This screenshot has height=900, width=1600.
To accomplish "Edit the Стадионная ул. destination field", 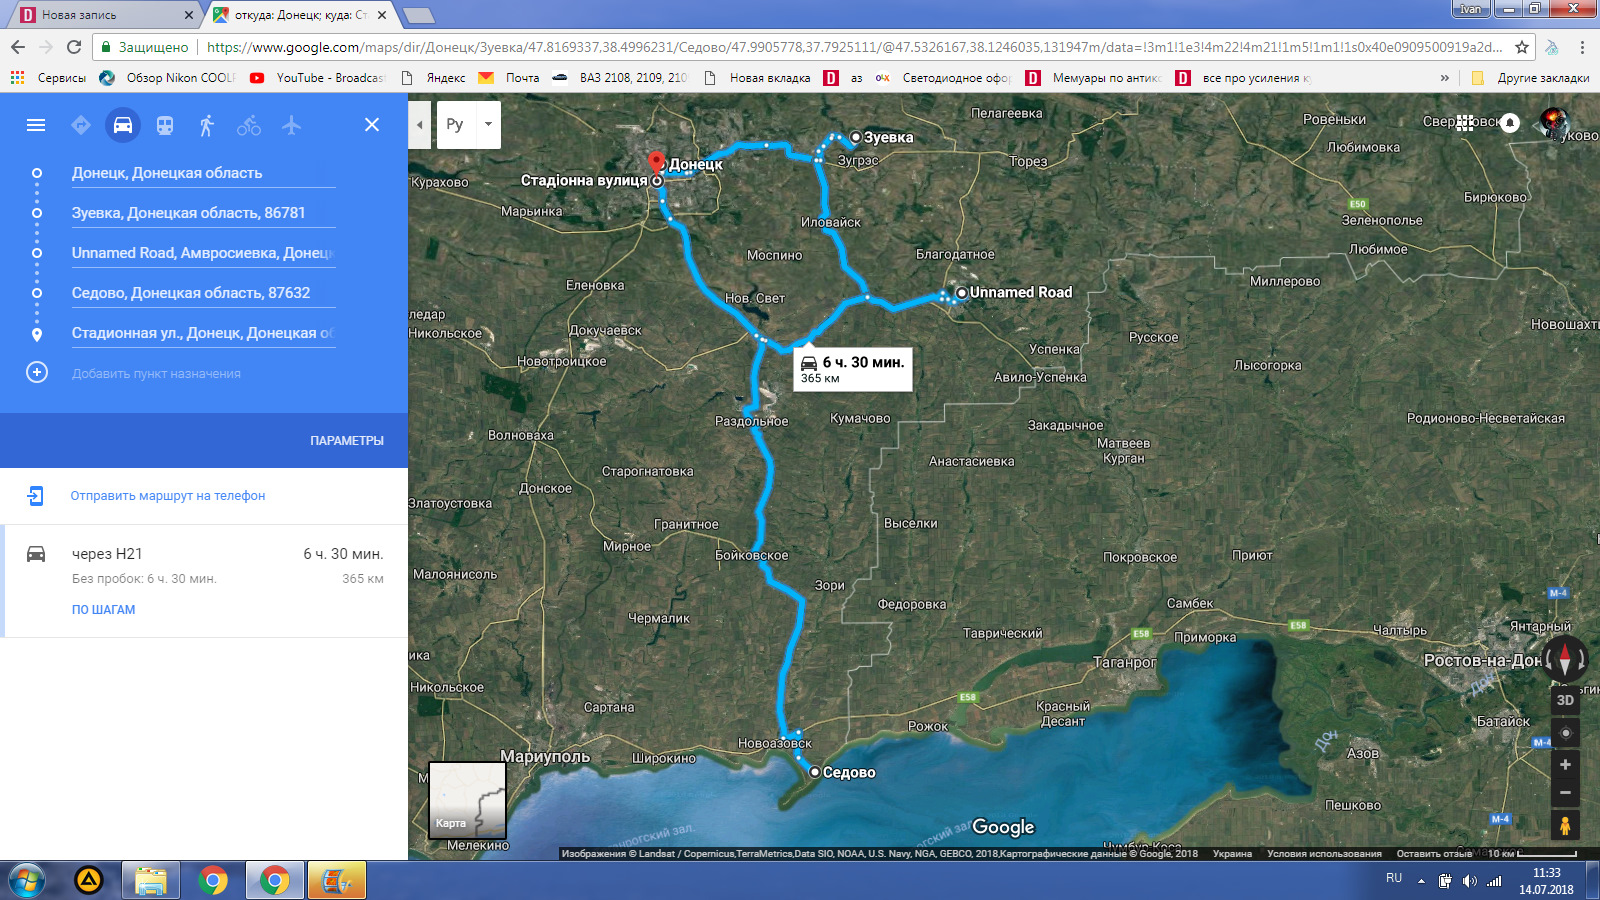I will pyautogui.click(x=203, y=333).
